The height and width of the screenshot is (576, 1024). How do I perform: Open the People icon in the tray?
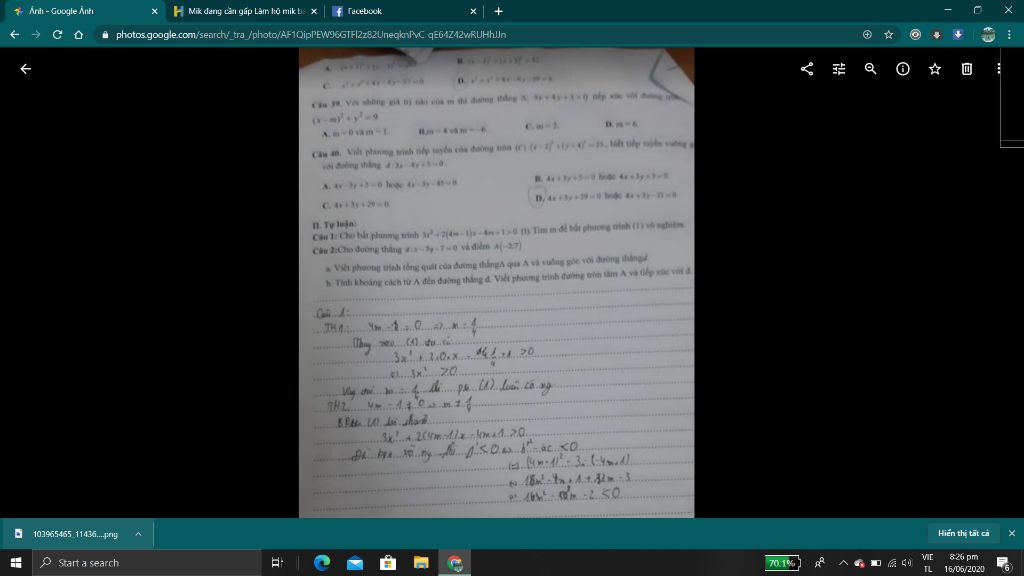[x=820, y=562]
